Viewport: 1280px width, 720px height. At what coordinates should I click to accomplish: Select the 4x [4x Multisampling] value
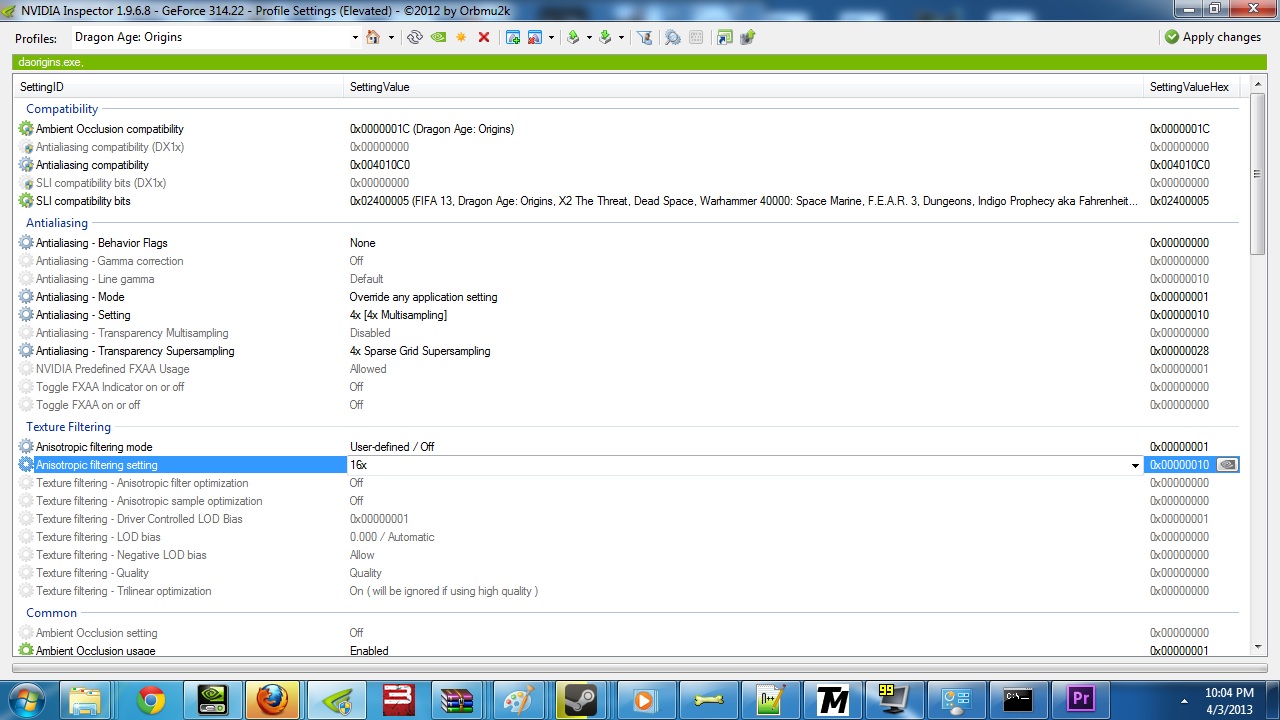tap(398, 315)
